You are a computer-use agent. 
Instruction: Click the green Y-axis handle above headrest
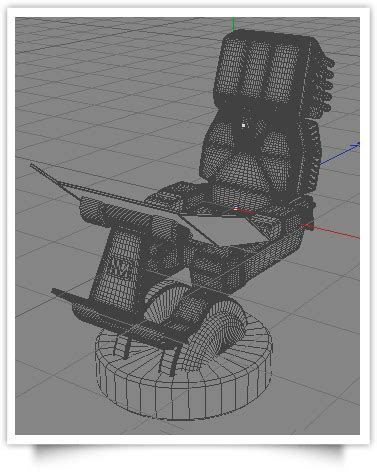pos(233,24)
